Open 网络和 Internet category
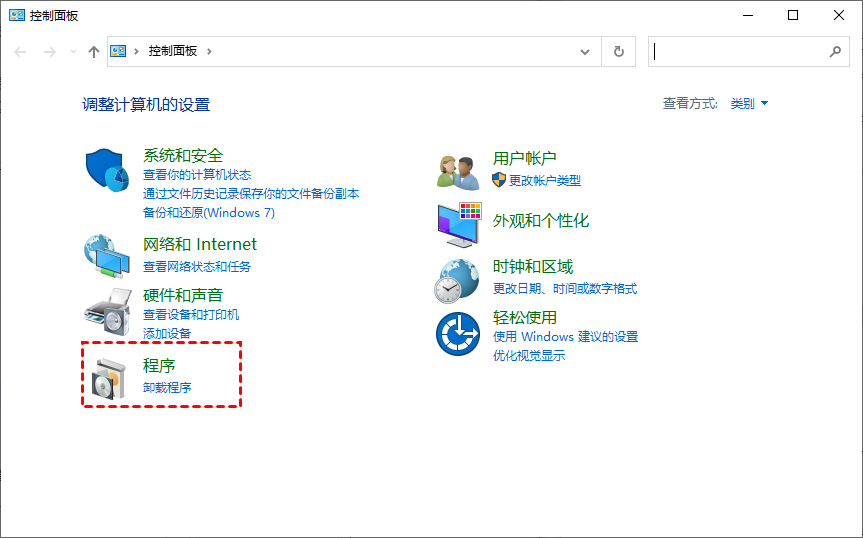This screenshot has height=538, width=863. pos(200,244)
